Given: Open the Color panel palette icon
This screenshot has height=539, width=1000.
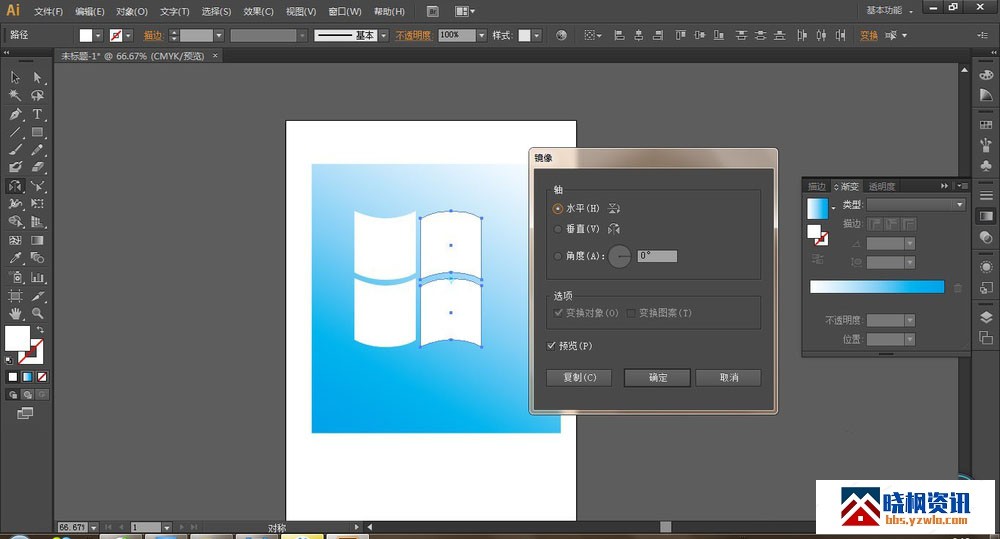Looking at the screenshot, I should (986, 75).
